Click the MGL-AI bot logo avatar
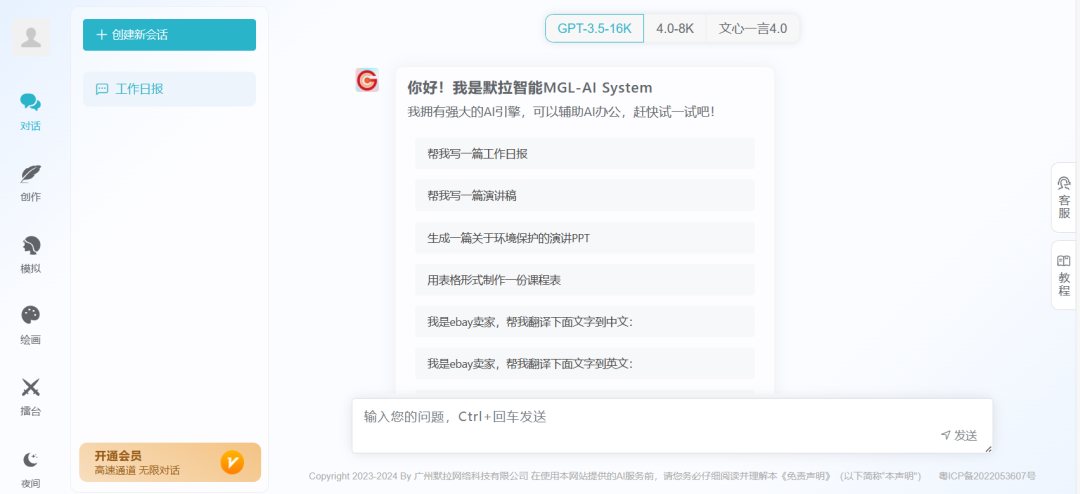 pos(367,80)
